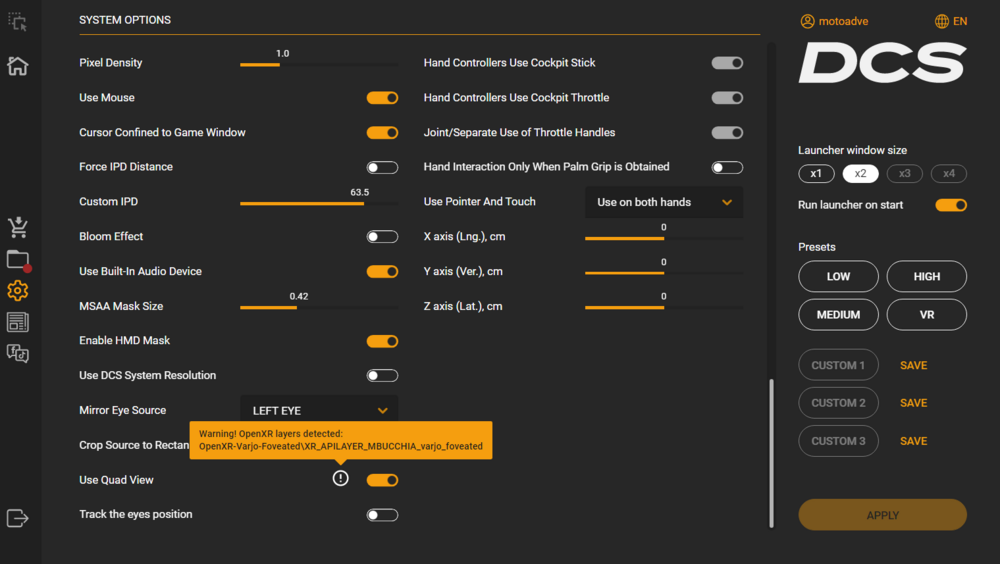The height and width of the screenshot is (564, 1000).
Task: Select launcher window size x1
Action: click(x=816, y=174)
